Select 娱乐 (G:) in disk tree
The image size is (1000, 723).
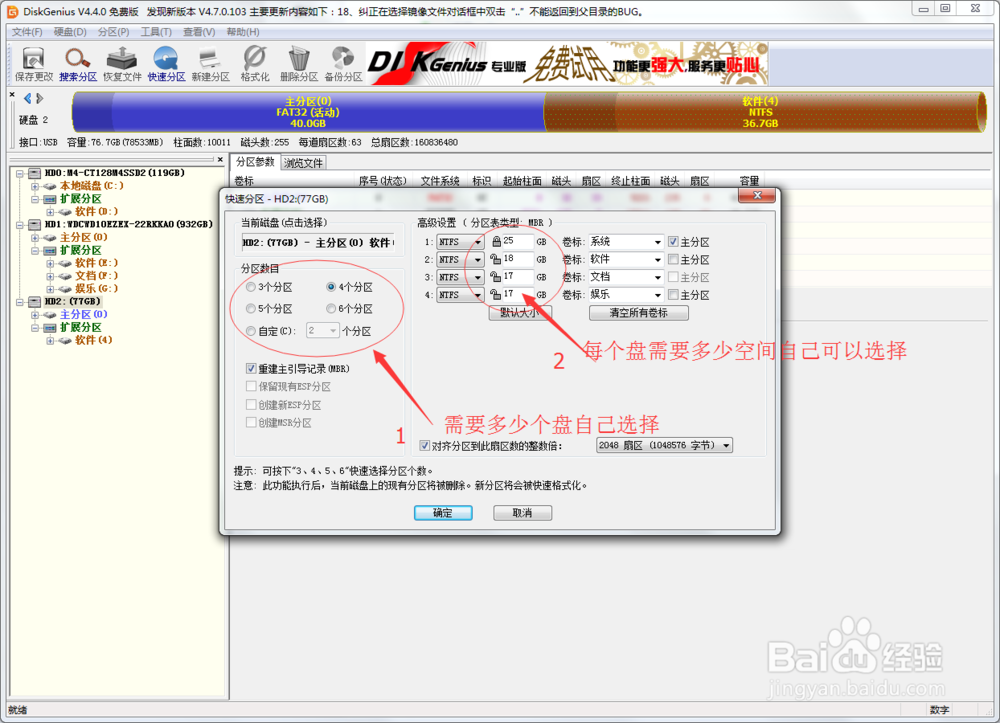[x=97, y=289]
